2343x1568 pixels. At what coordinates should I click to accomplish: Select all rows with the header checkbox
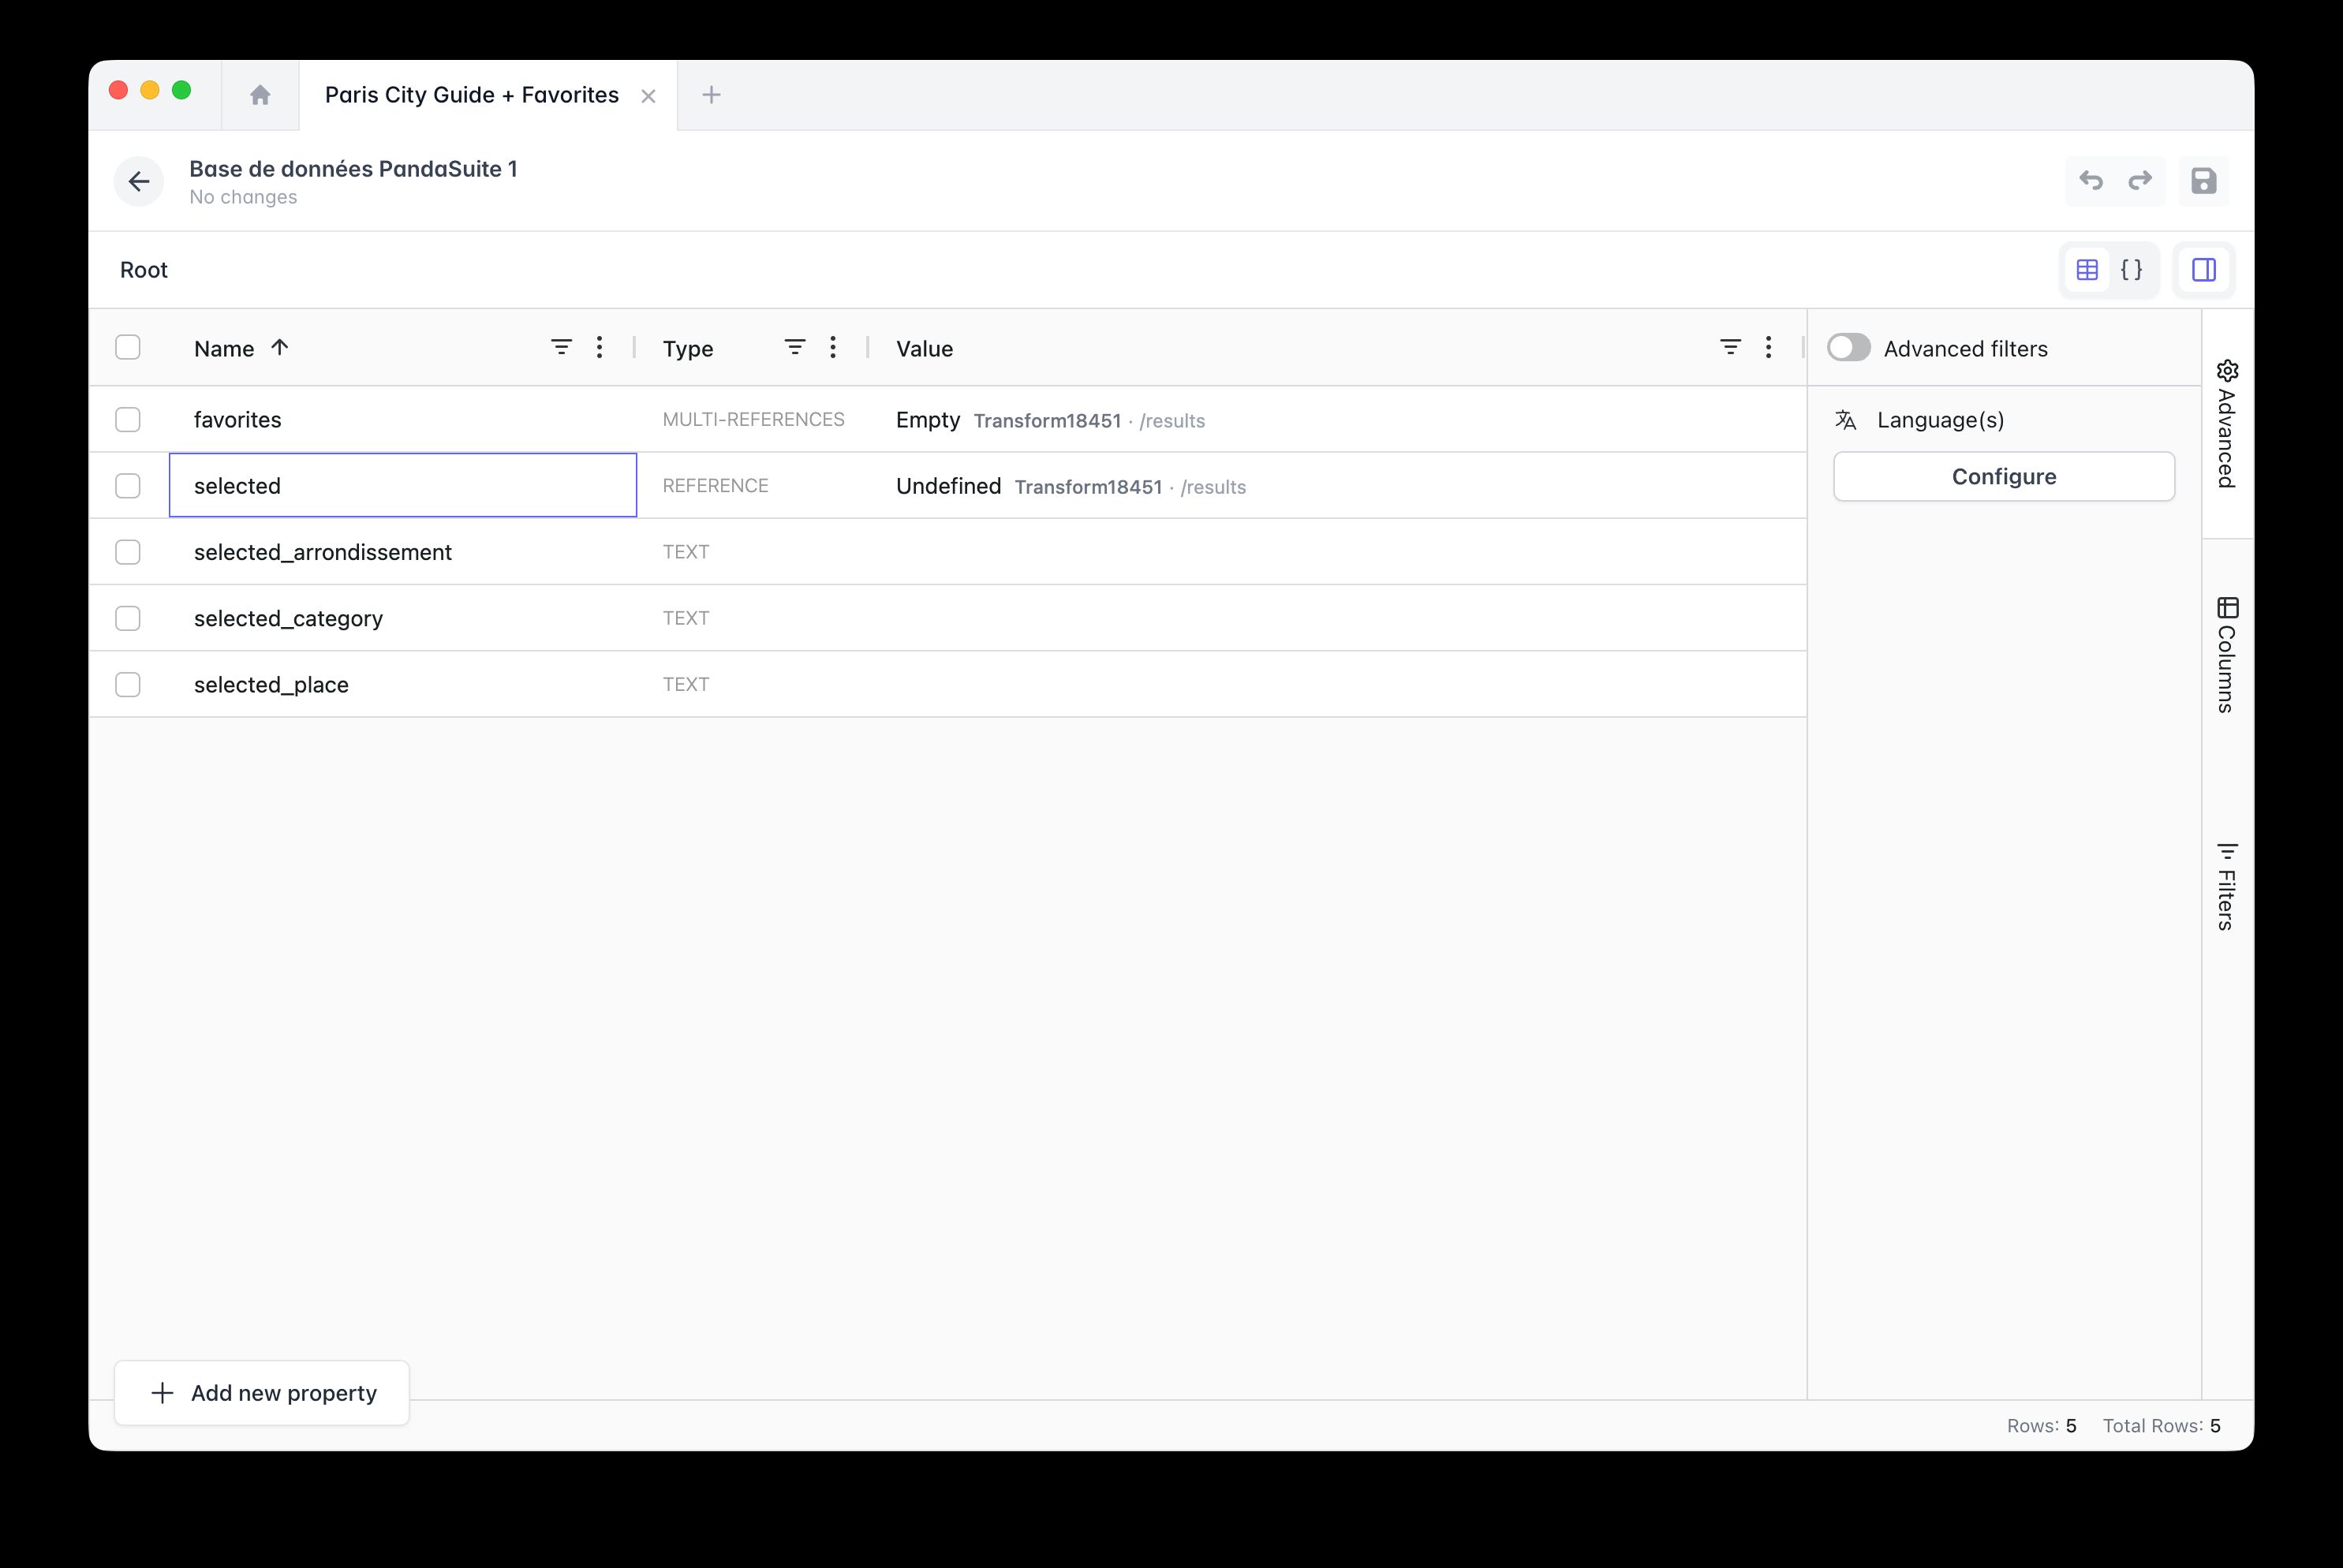click(x=128, y=347)
